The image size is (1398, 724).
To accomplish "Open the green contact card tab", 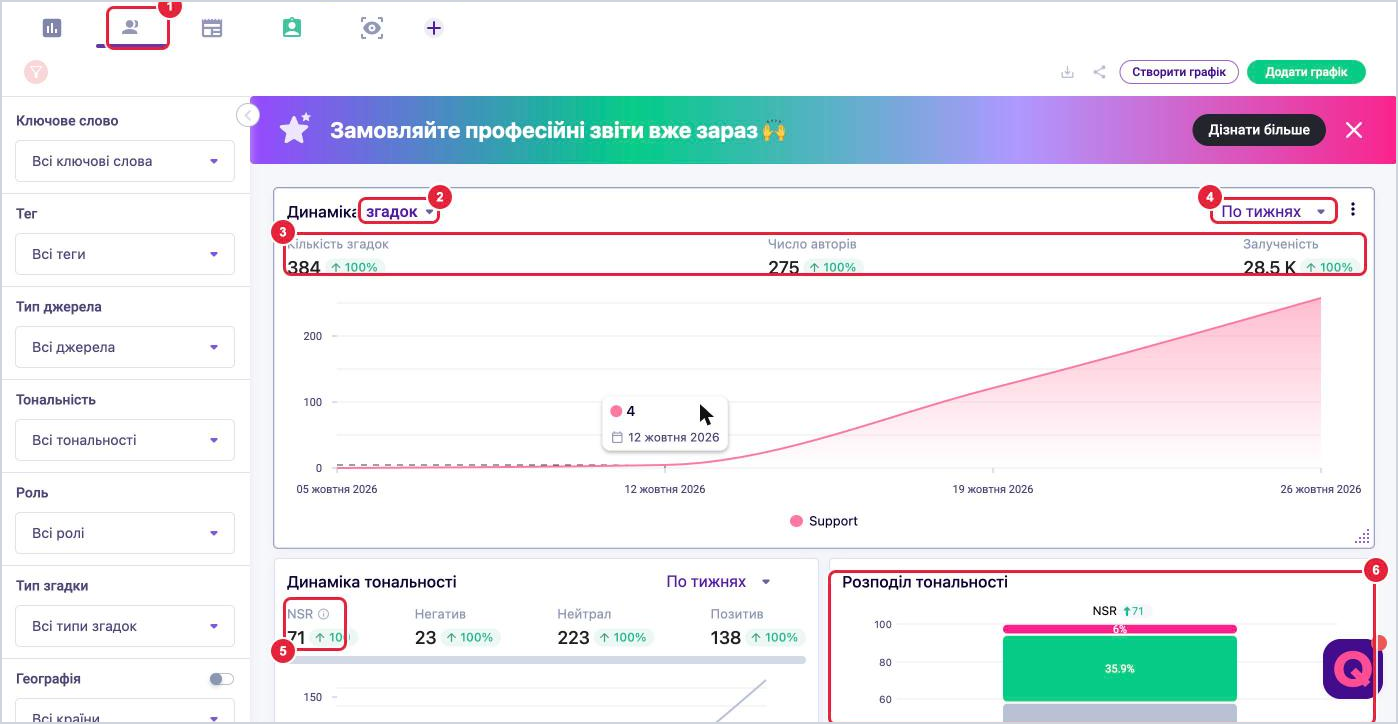I will pyautogui.click(x=292, y=28).
